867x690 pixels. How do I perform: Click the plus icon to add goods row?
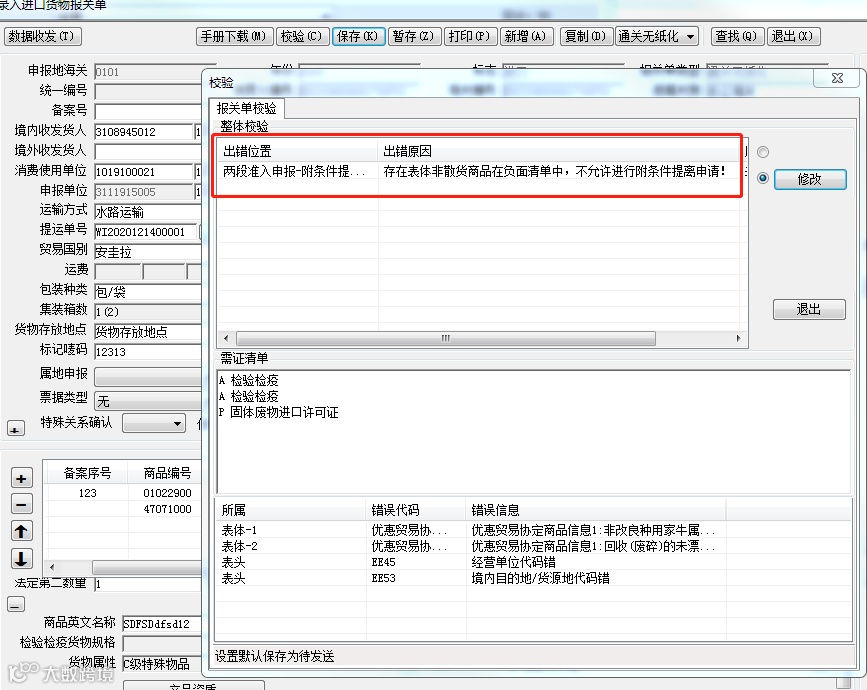click(22, 478)
